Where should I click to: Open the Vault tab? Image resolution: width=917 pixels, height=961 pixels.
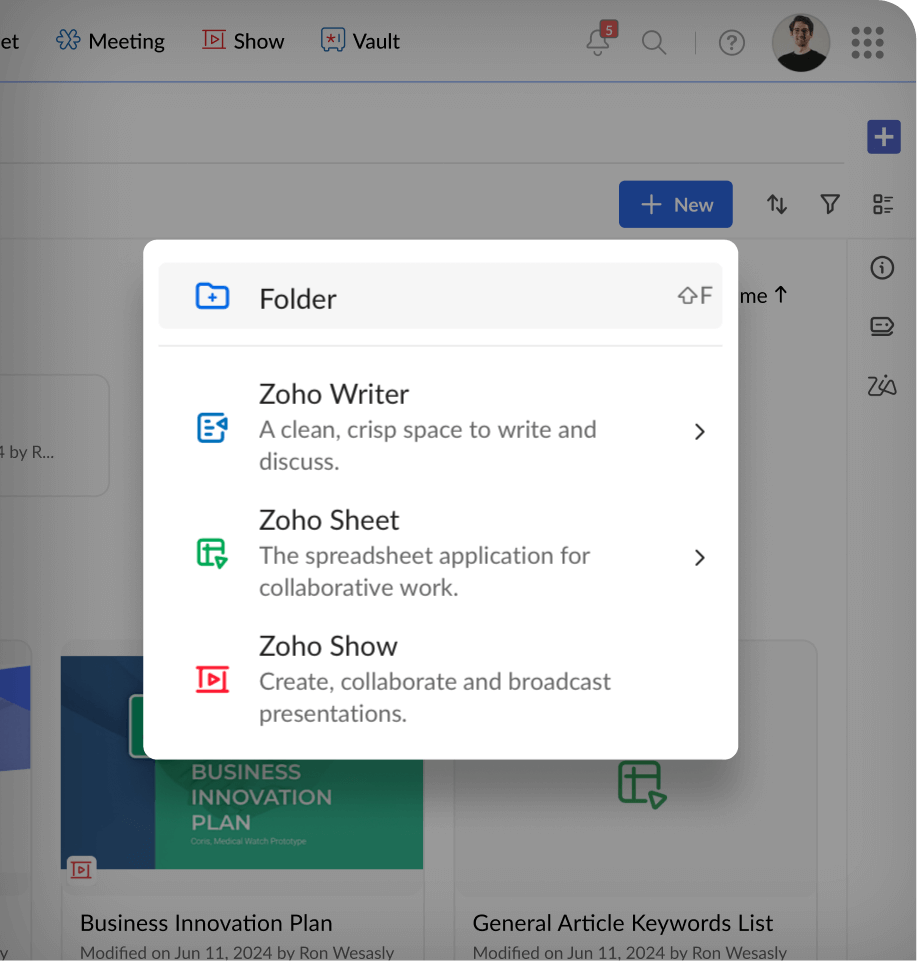pyautogui.click(x=360, y=41)
